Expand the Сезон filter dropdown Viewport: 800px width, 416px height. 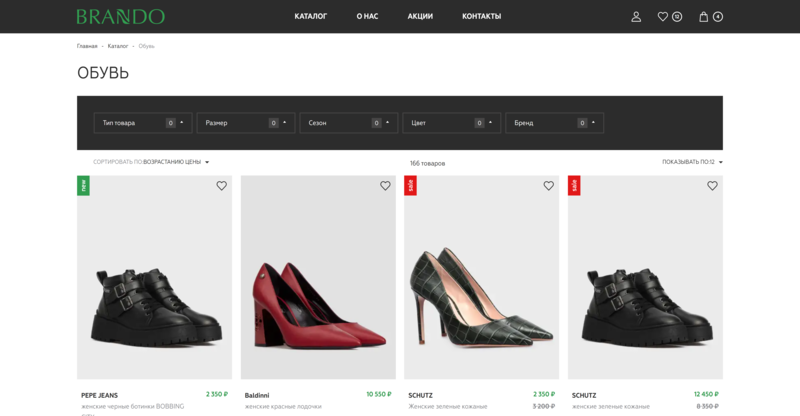(x=349, y=123)
